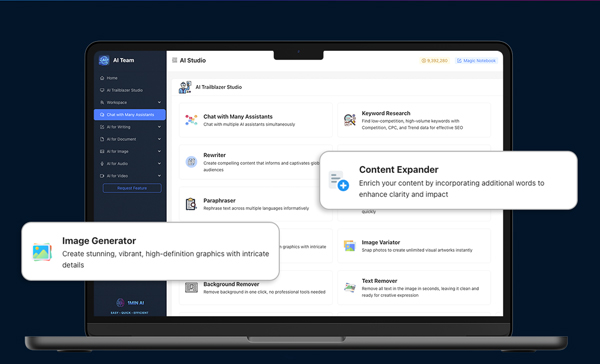Go to Home in the sidebar
The width and height of the screenshot is (600, 364).
click(109, 78)
